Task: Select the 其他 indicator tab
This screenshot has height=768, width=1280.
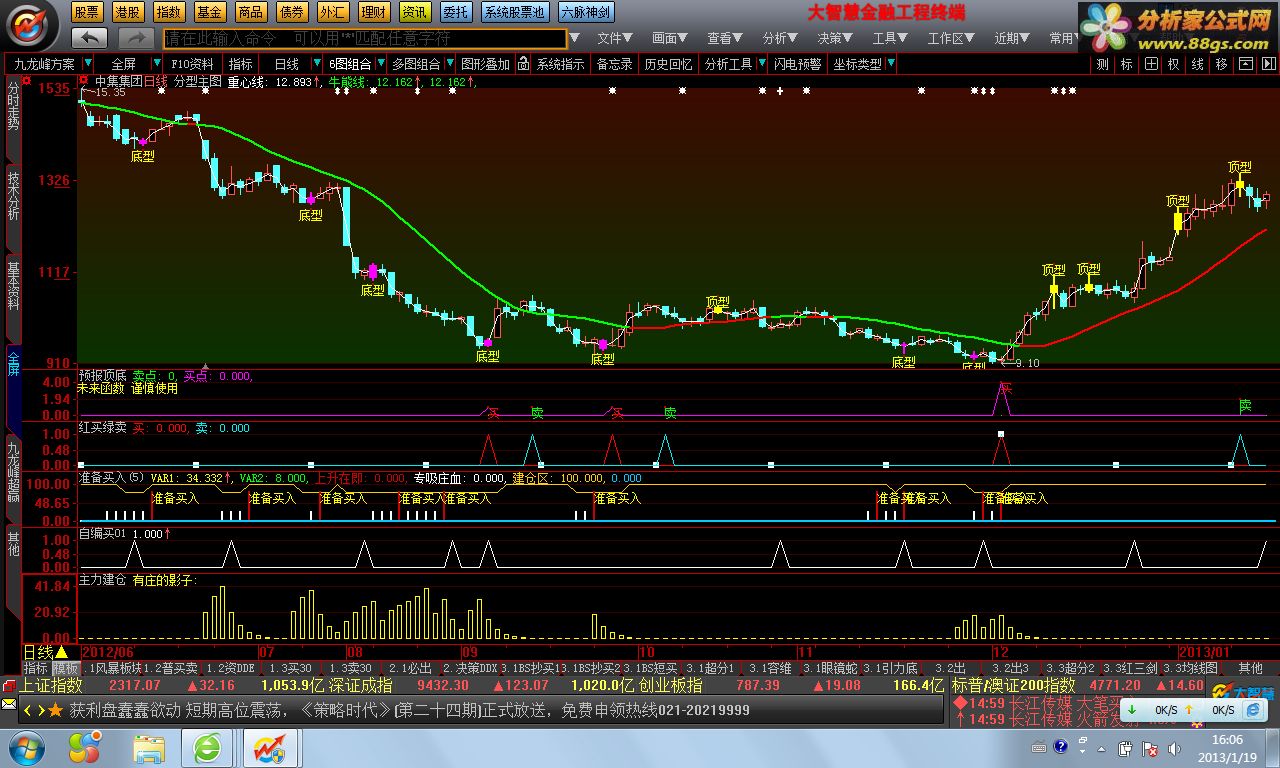Action: coord(1251,668)
